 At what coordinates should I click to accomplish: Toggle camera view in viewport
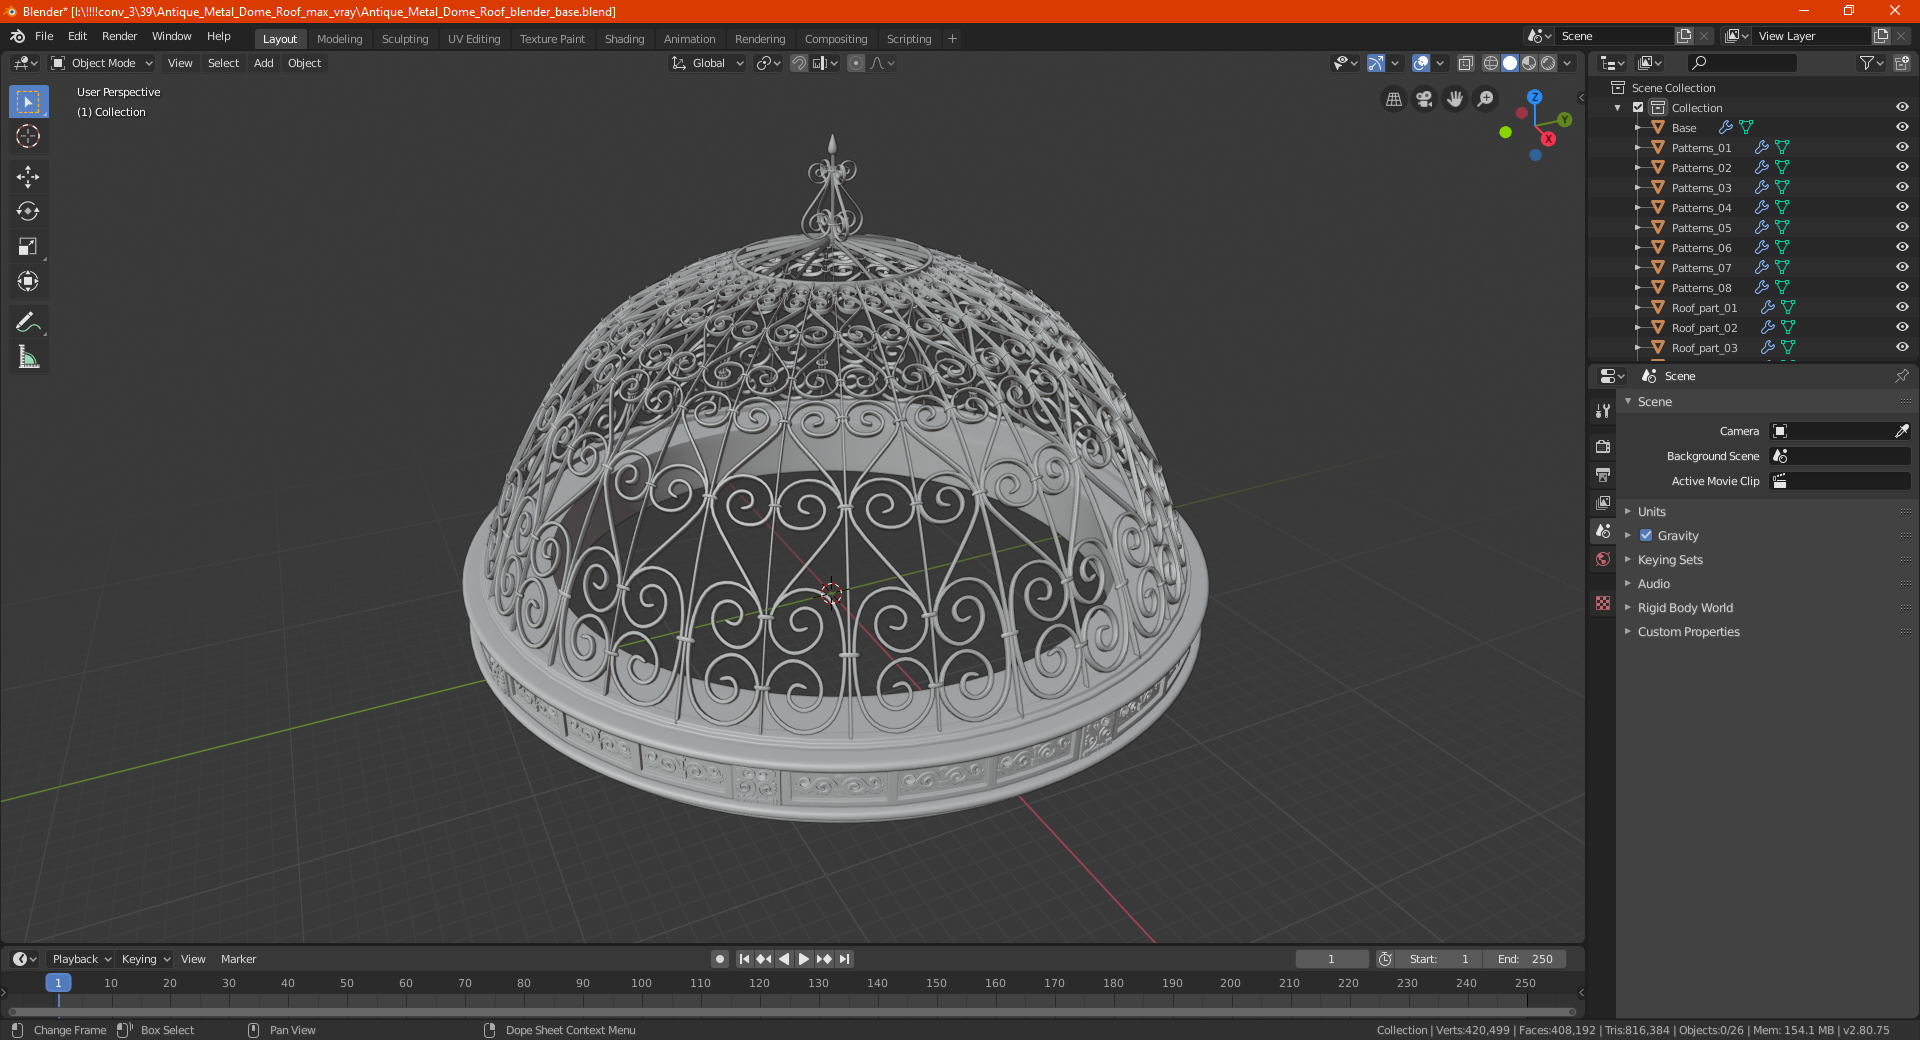pos(1424,99)
